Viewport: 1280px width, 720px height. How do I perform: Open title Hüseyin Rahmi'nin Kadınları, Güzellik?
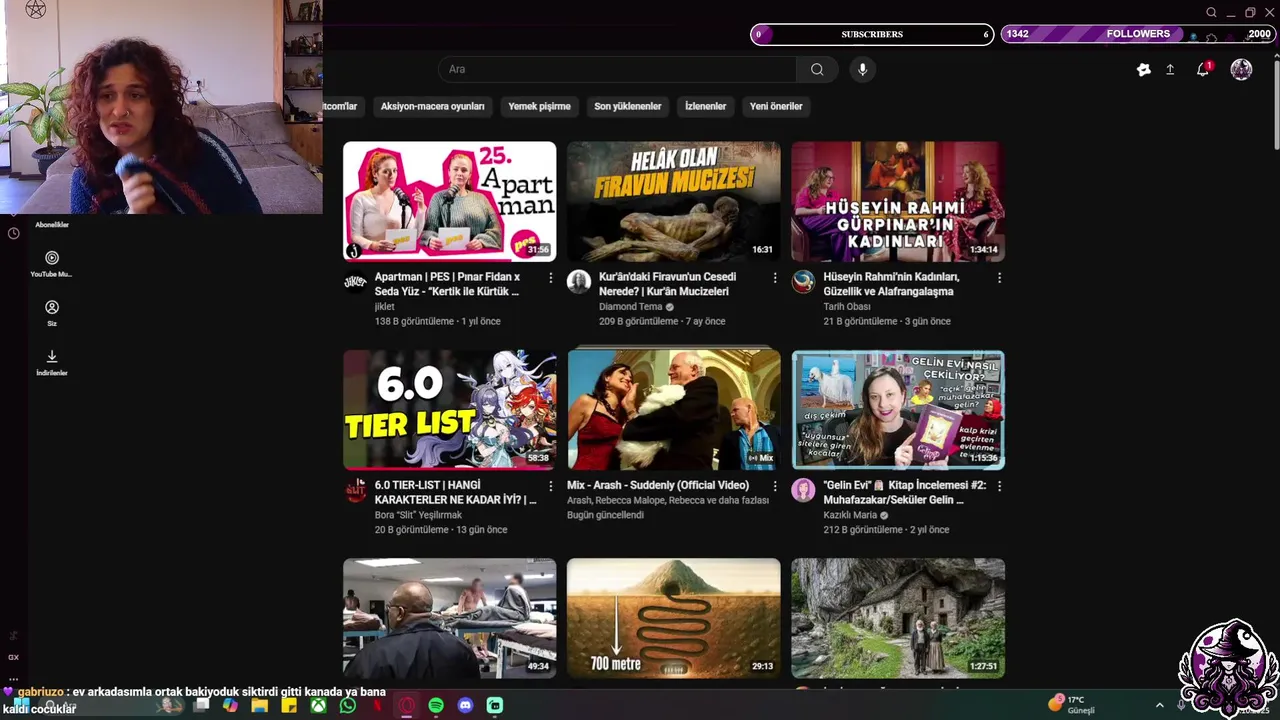891,284
